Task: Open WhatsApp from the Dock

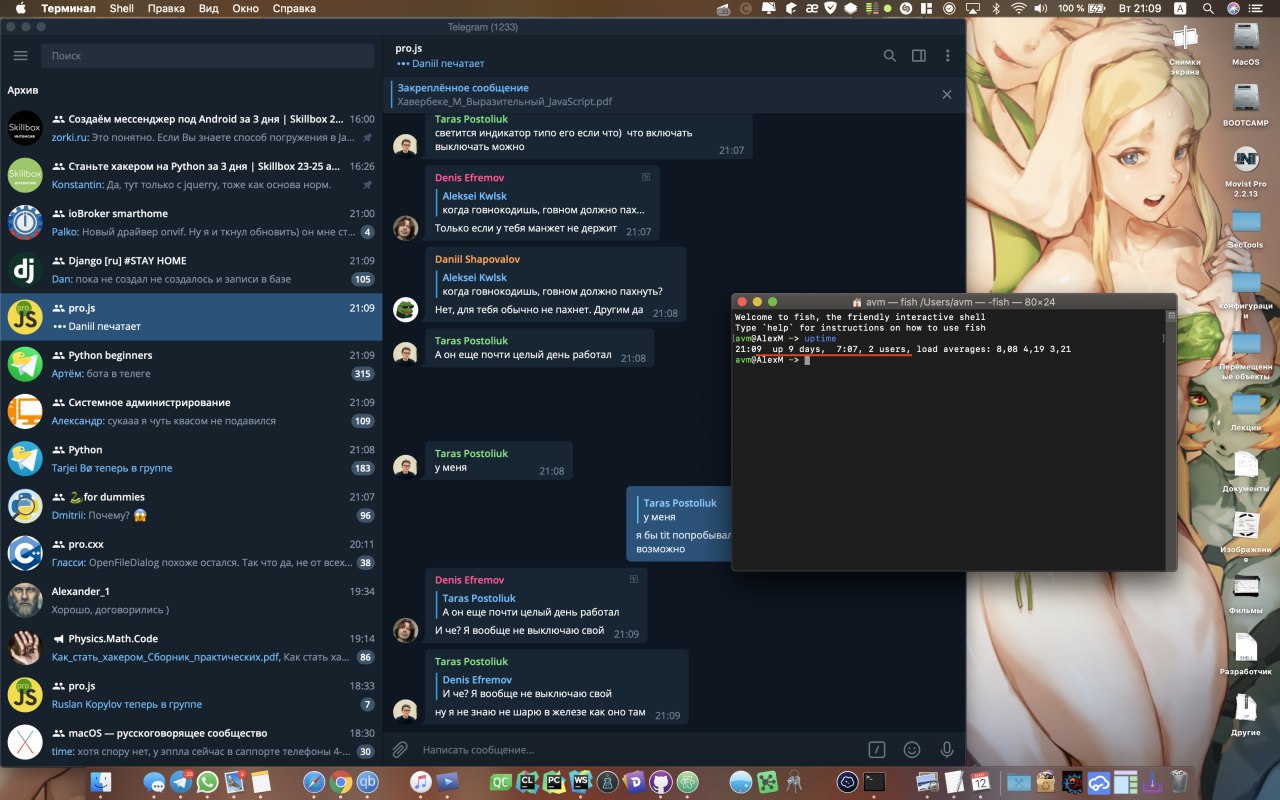Action: coord(208,782)
